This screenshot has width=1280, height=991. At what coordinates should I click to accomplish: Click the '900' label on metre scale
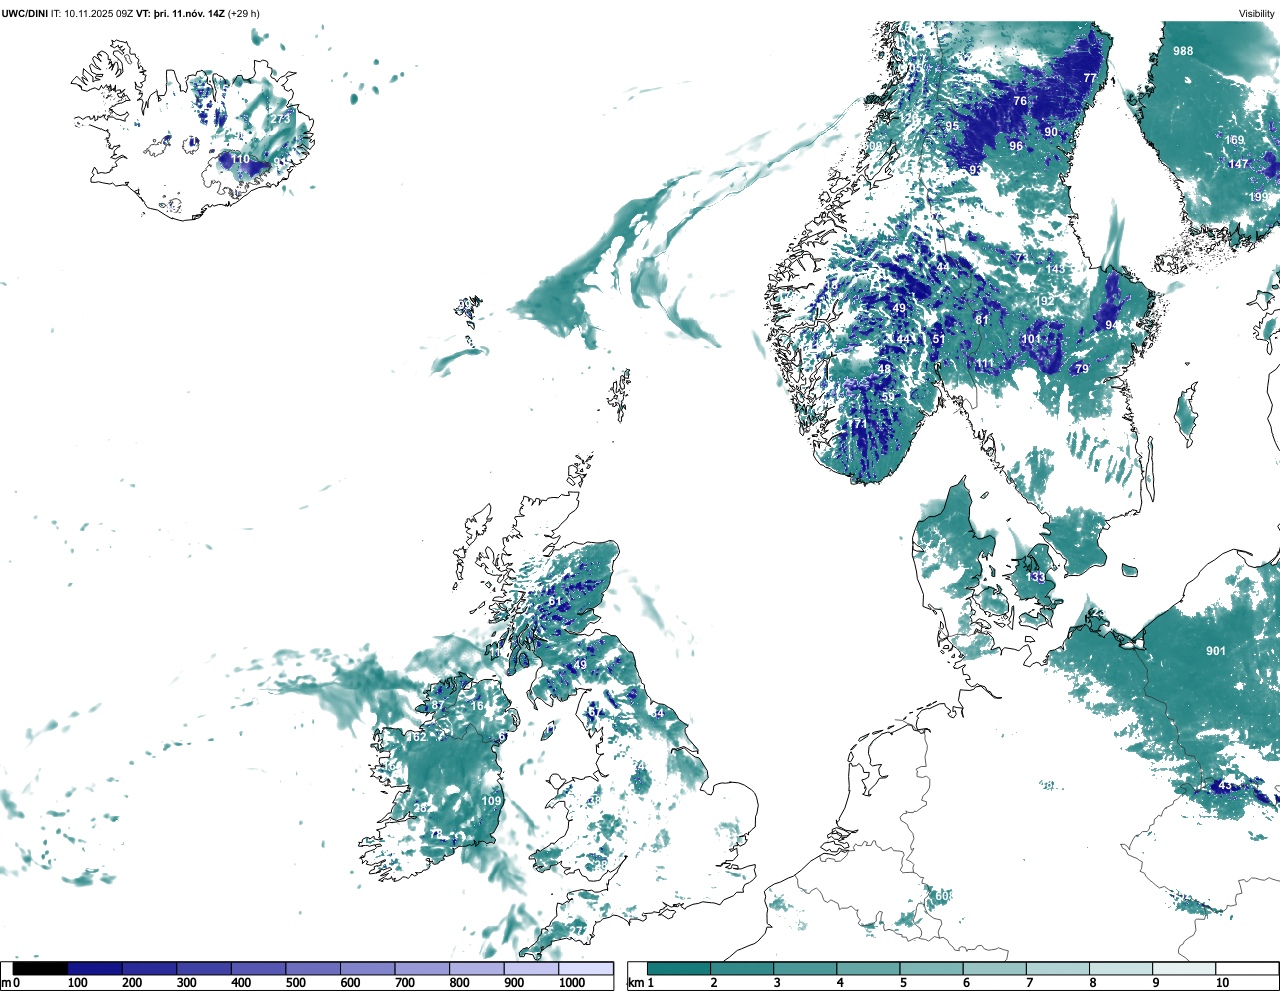tap(513, 983)
